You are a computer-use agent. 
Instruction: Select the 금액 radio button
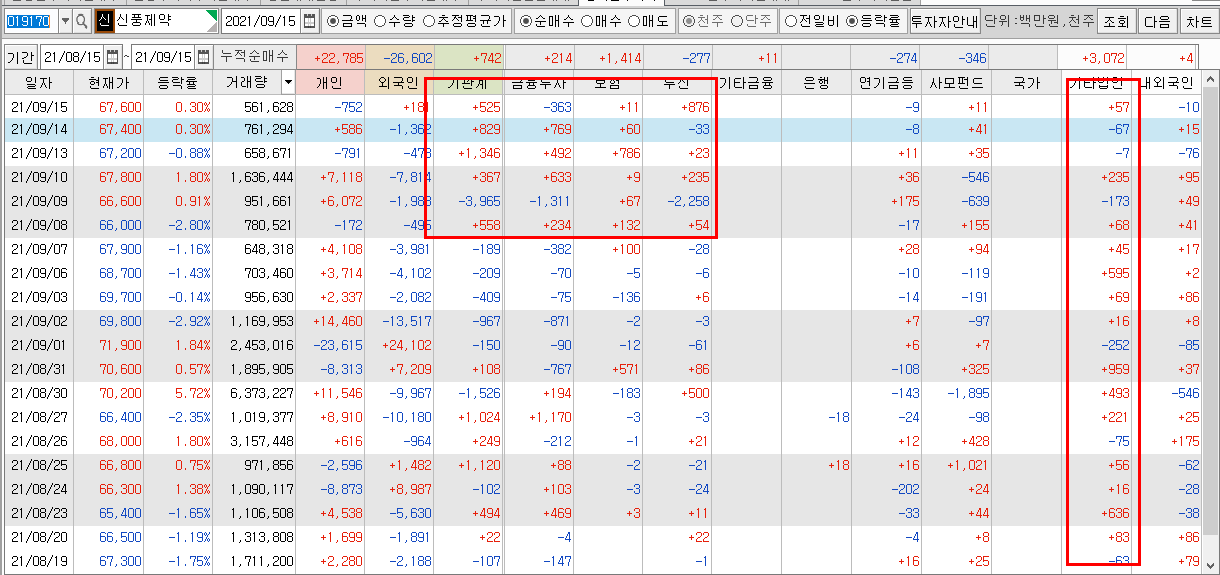(333, 20)
